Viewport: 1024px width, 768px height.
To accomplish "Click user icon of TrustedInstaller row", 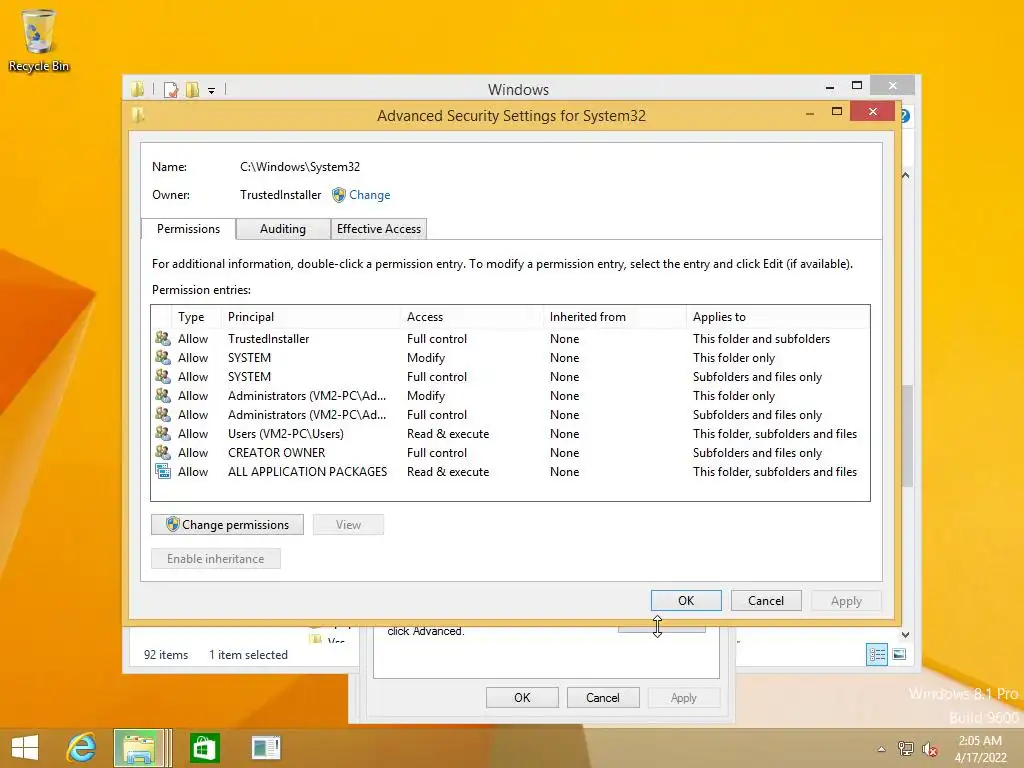I will [x=163, y=338].
